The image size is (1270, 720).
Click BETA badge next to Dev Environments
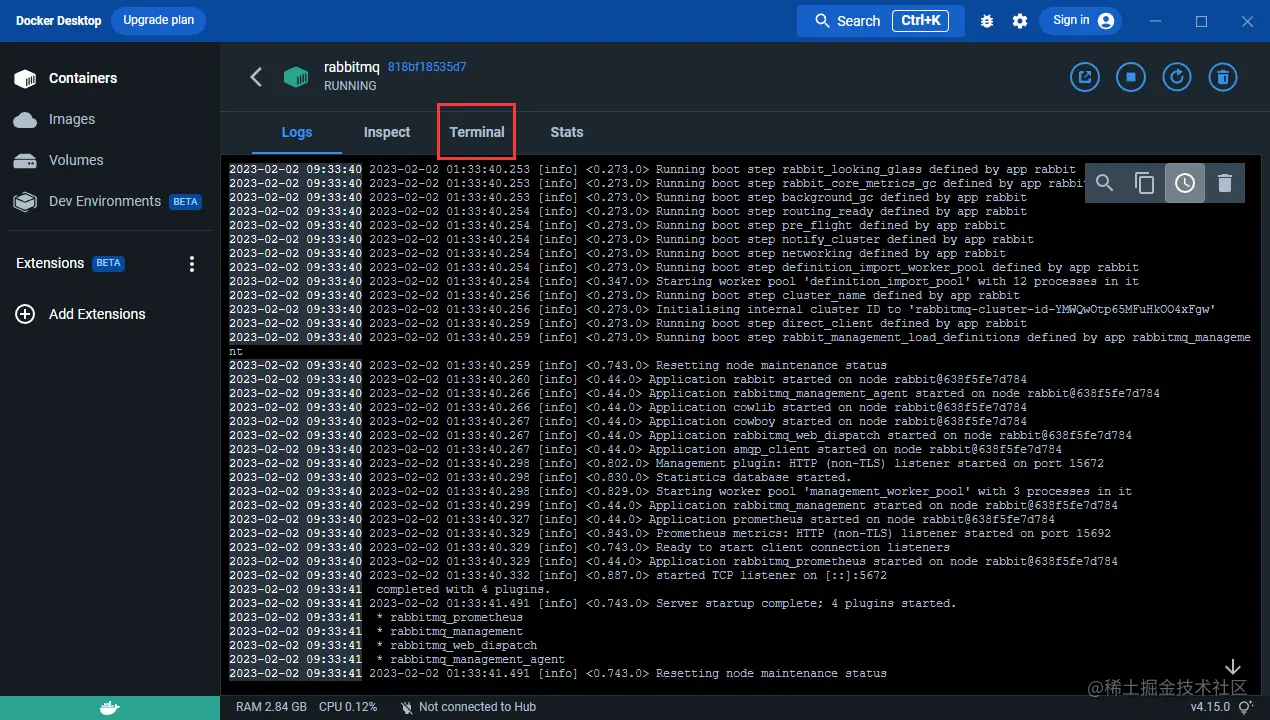click(185, 201)
